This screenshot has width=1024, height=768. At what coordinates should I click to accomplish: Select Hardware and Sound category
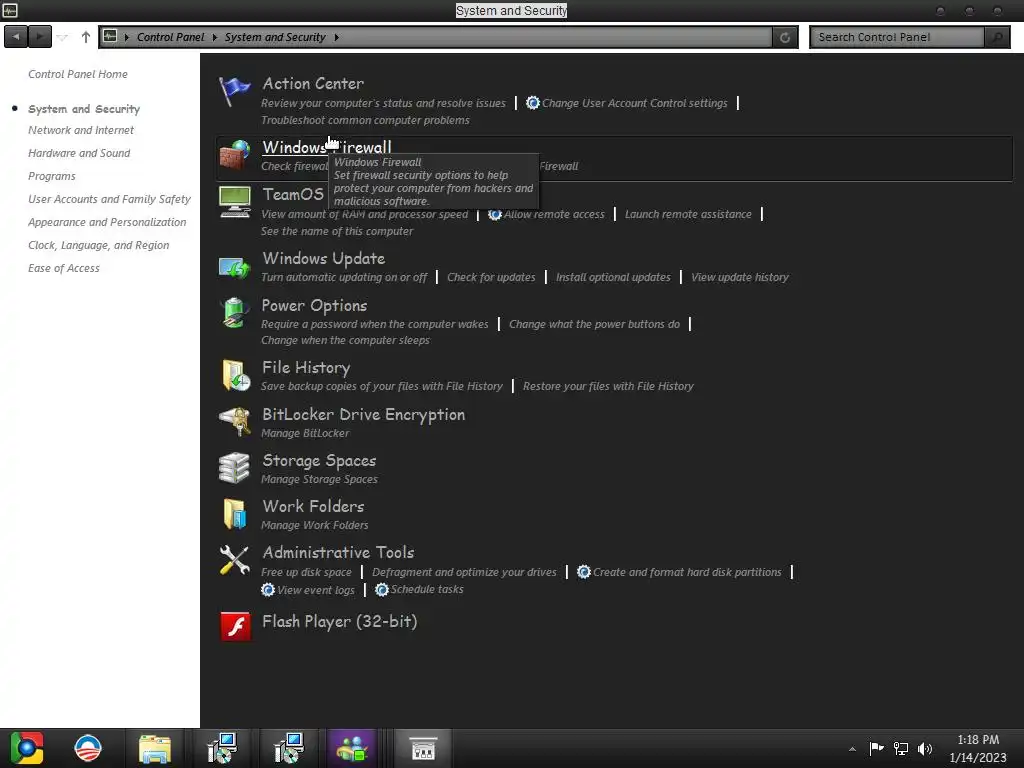(x=79, y=153)
